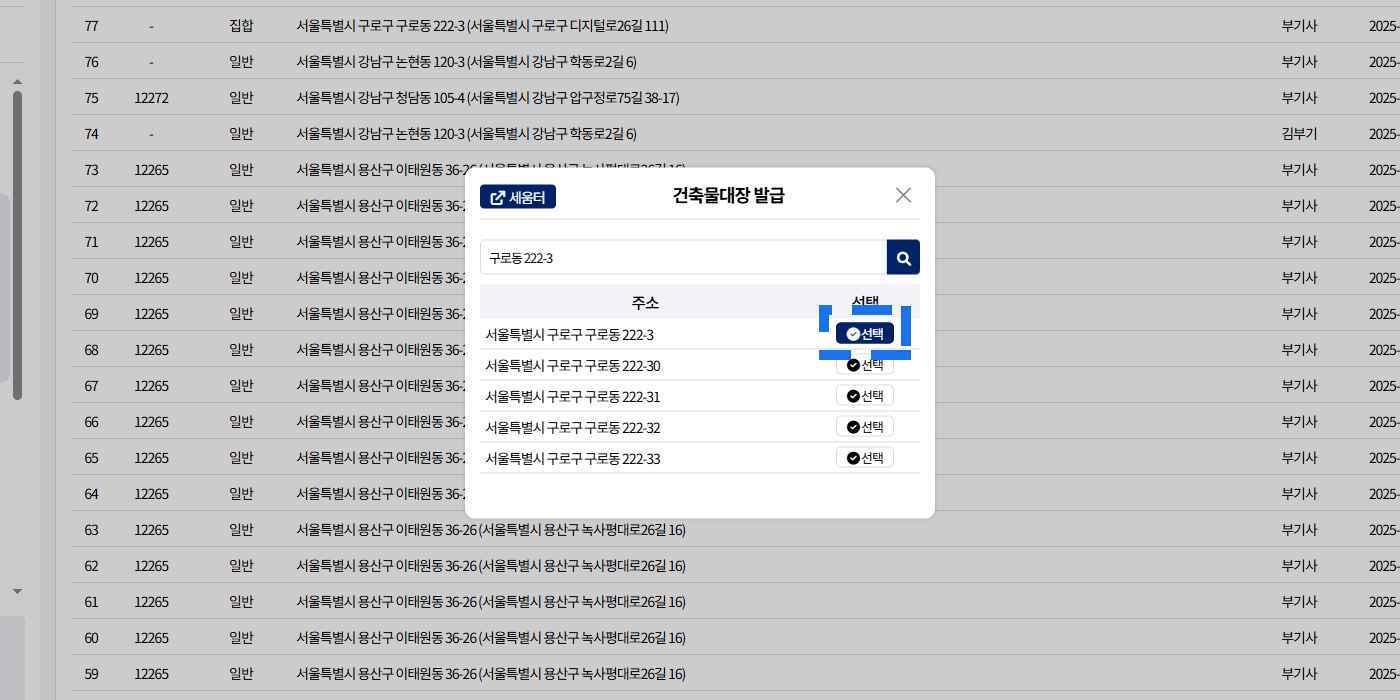The image size is (1400, 700).
Task: Select address 구로동 222-30
Action: pos(865,365)
